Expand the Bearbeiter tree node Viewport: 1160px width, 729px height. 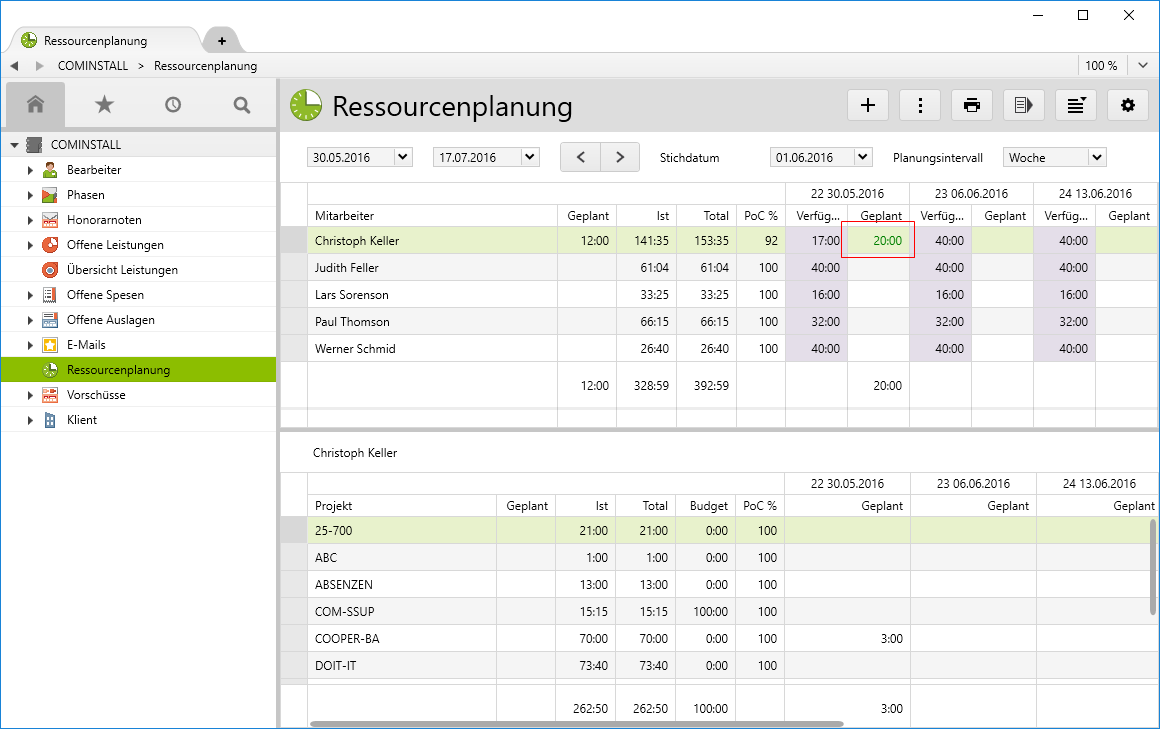(31, 170)
